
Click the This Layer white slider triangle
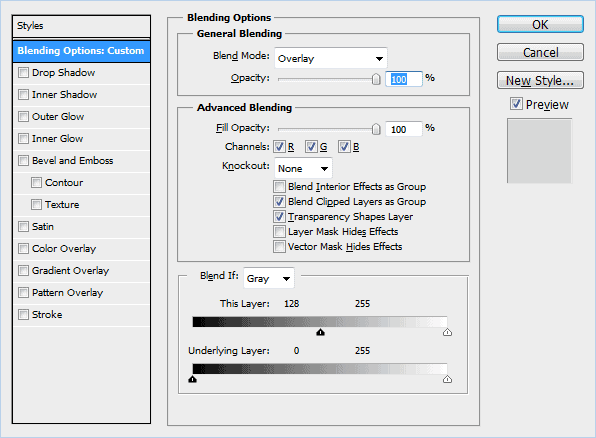(x=447, y=332)
